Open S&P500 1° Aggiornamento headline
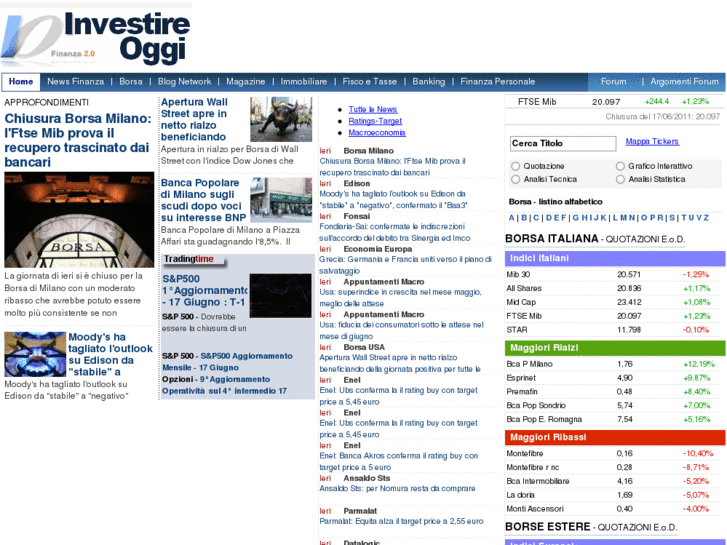Screen dimensions: 727x545 204,290
